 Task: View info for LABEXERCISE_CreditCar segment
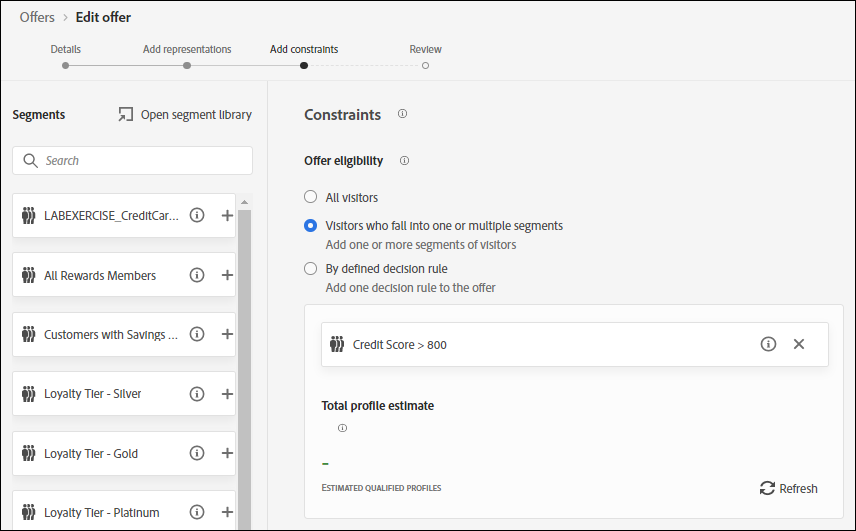point(197,216)
